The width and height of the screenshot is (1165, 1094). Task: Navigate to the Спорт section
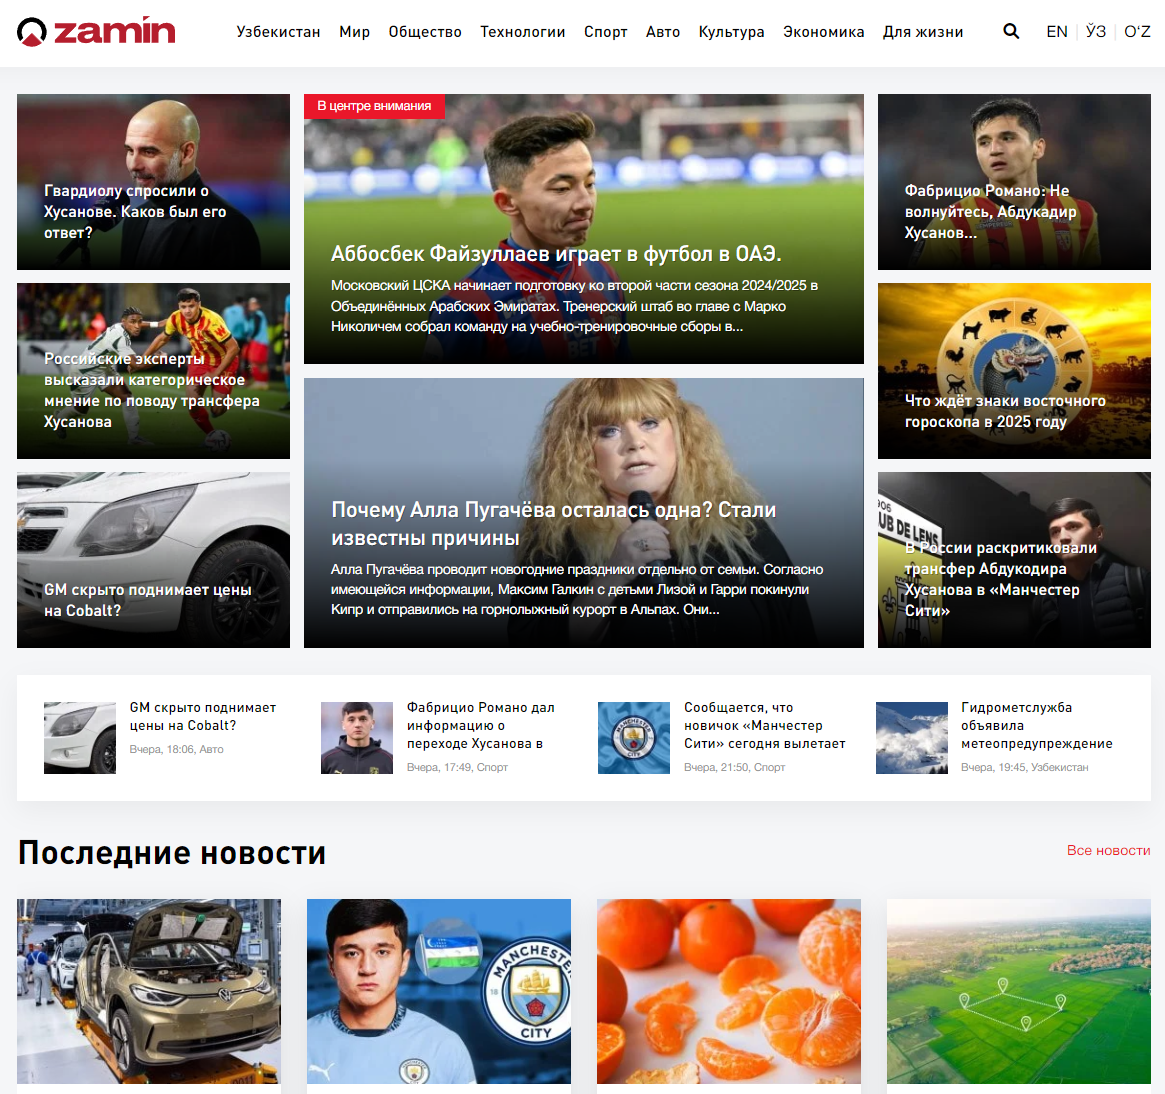pos(606,32)
